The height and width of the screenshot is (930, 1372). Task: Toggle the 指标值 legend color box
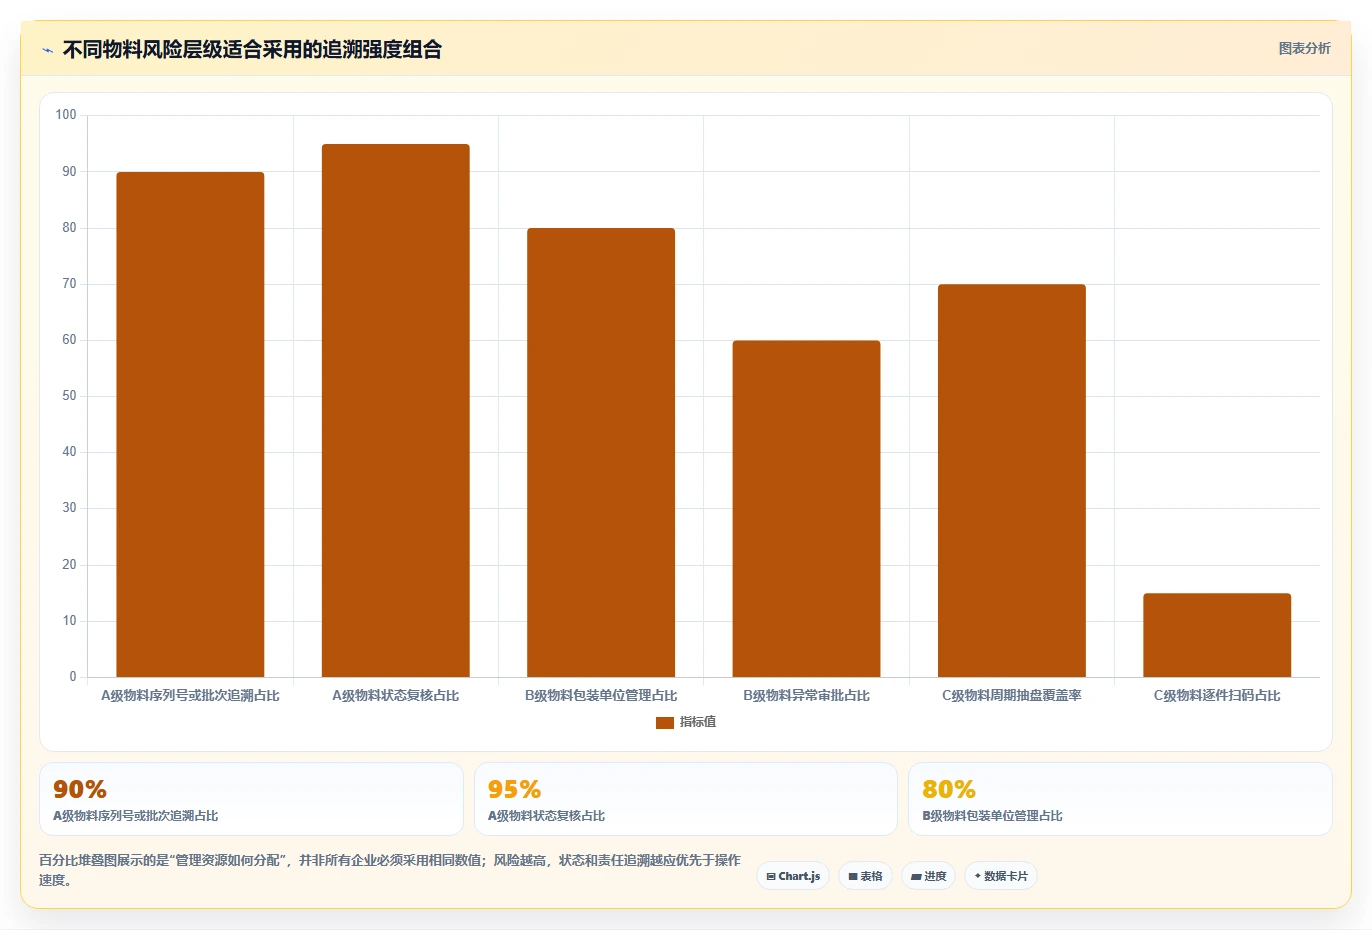coord(665,722)
